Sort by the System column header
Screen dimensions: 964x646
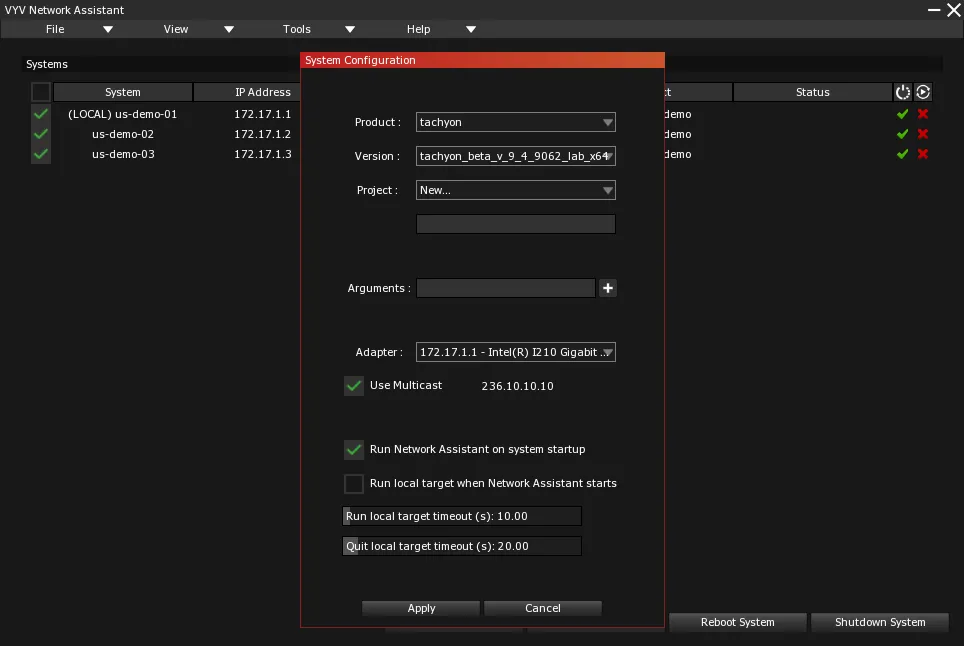point(123,92)
